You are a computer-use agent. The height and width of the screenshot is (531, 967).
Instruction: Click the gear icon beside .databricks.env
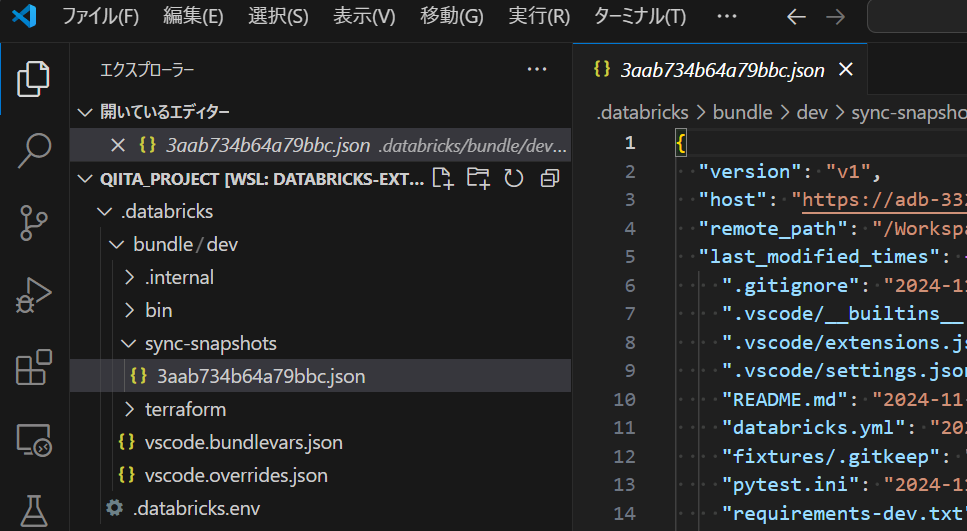point(114,508)
